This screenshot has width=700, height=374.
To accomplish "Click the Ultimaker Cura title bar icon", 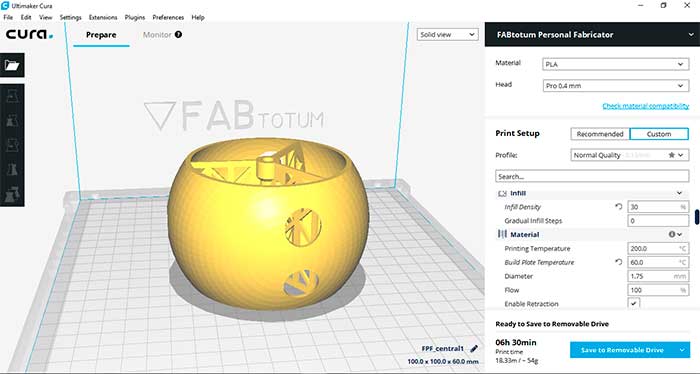I will point(5,6).
